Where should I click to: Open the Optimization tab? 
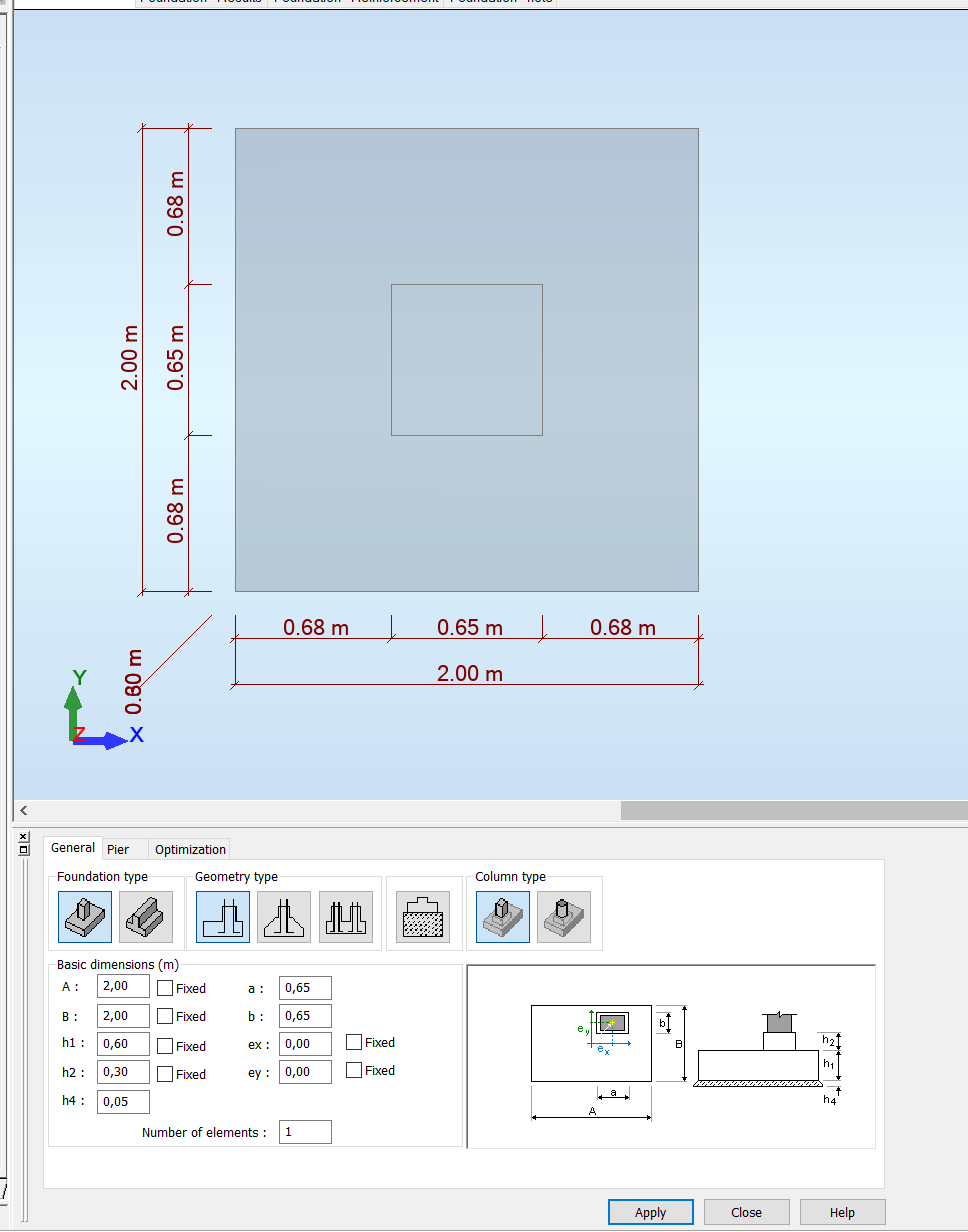189,848
